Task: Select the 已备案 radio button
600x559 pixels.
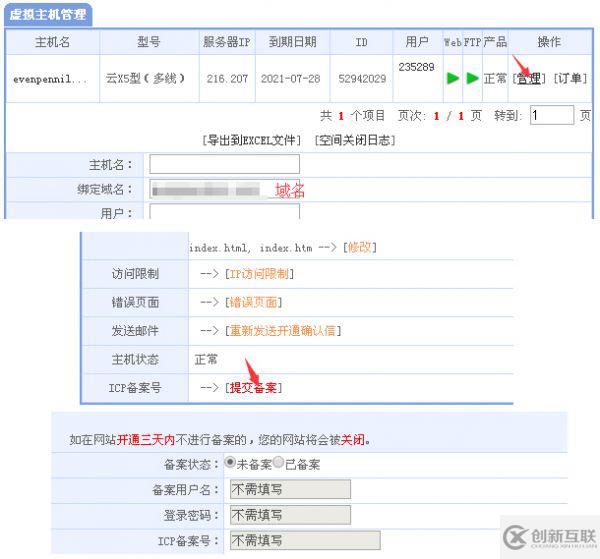Action: click(x=279, y=462)
